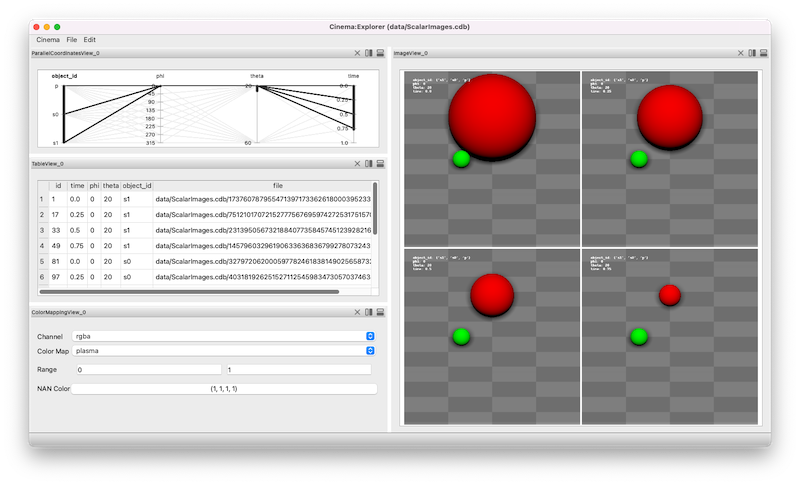Open the Cinema menu
Image resolution: width=800 pixels, height=485 pixels.
pos(48,40)
